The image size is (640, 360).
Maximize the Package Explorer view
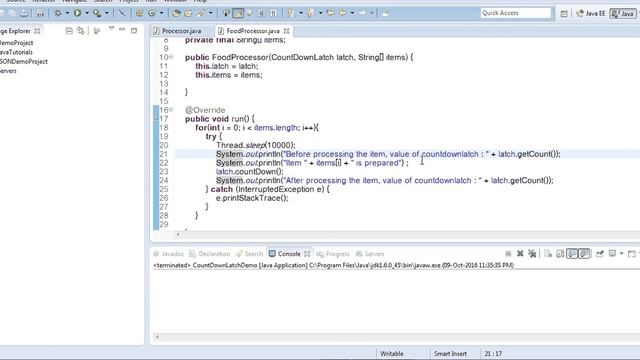[x=134, y=30]
